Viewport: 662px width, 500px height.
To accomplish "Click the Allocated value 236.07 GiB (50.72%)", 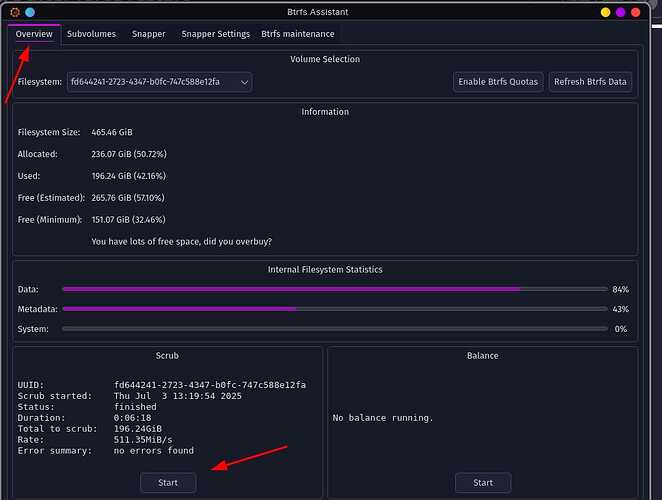I will pos(129,155).
